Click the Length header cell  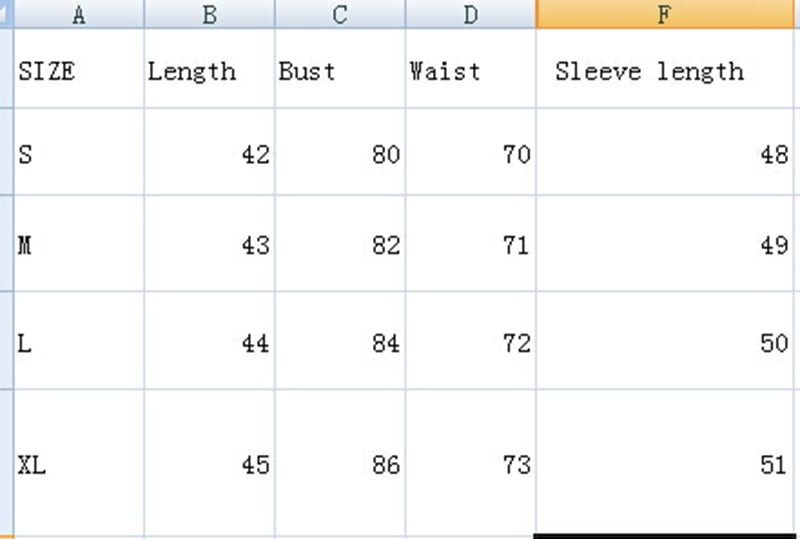pos(209,70)
